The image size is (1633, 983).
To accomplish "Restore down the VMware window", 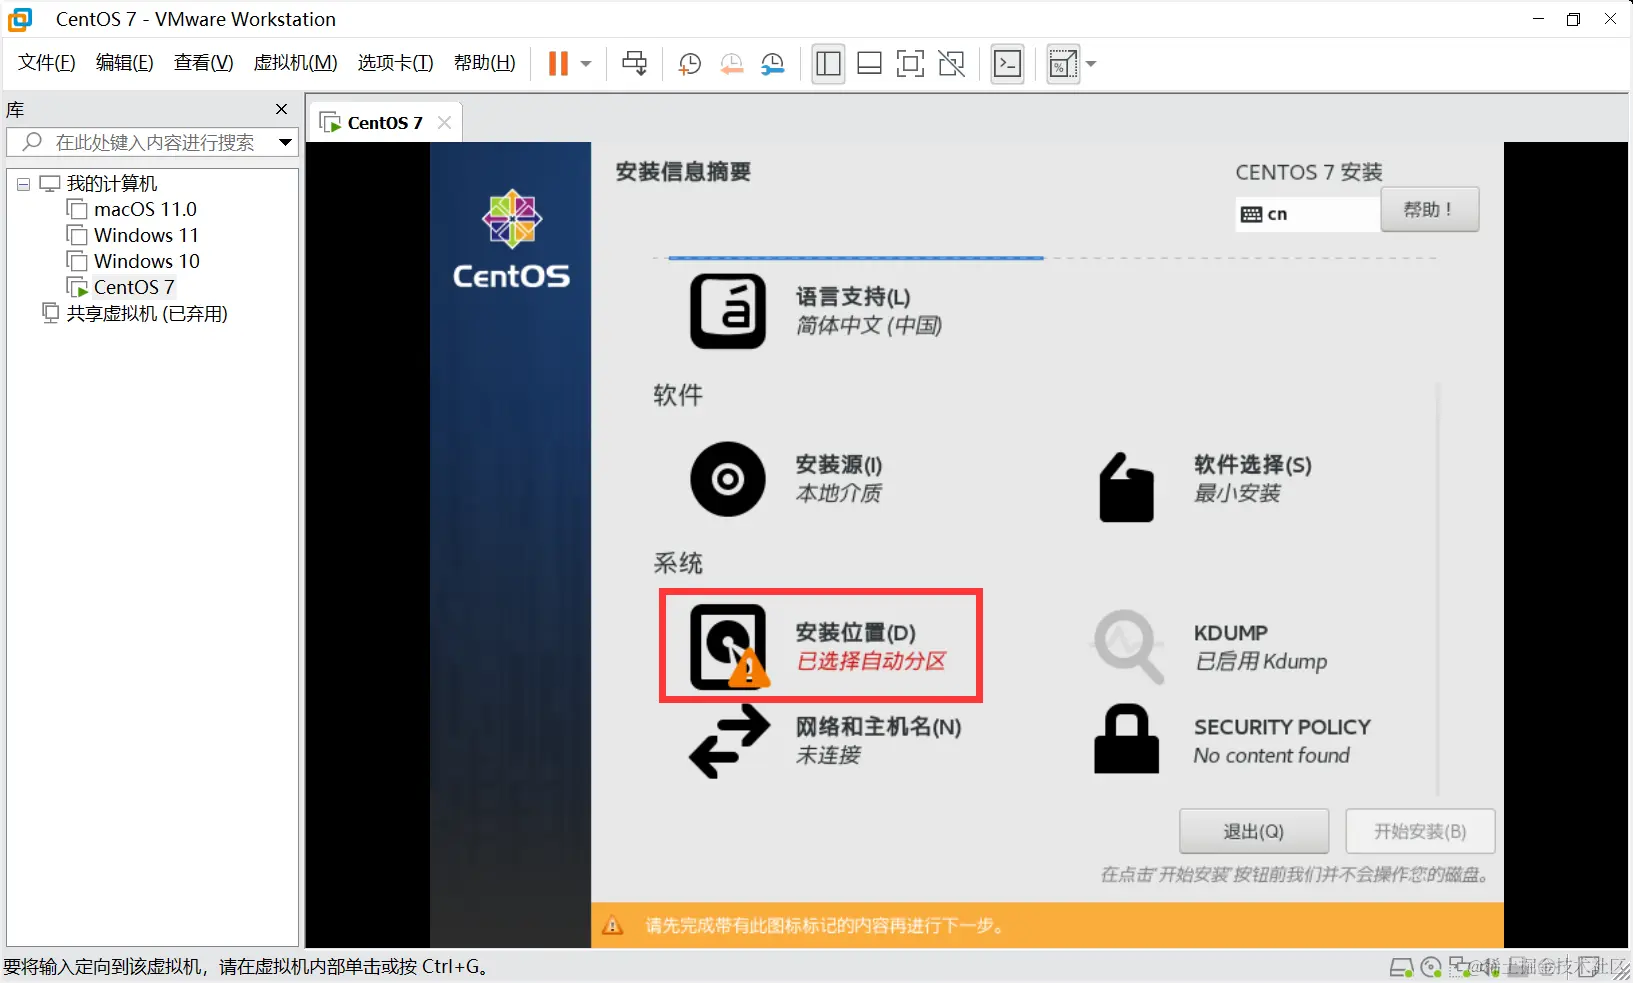I will pyautogui.click(x=1573, y=19).
